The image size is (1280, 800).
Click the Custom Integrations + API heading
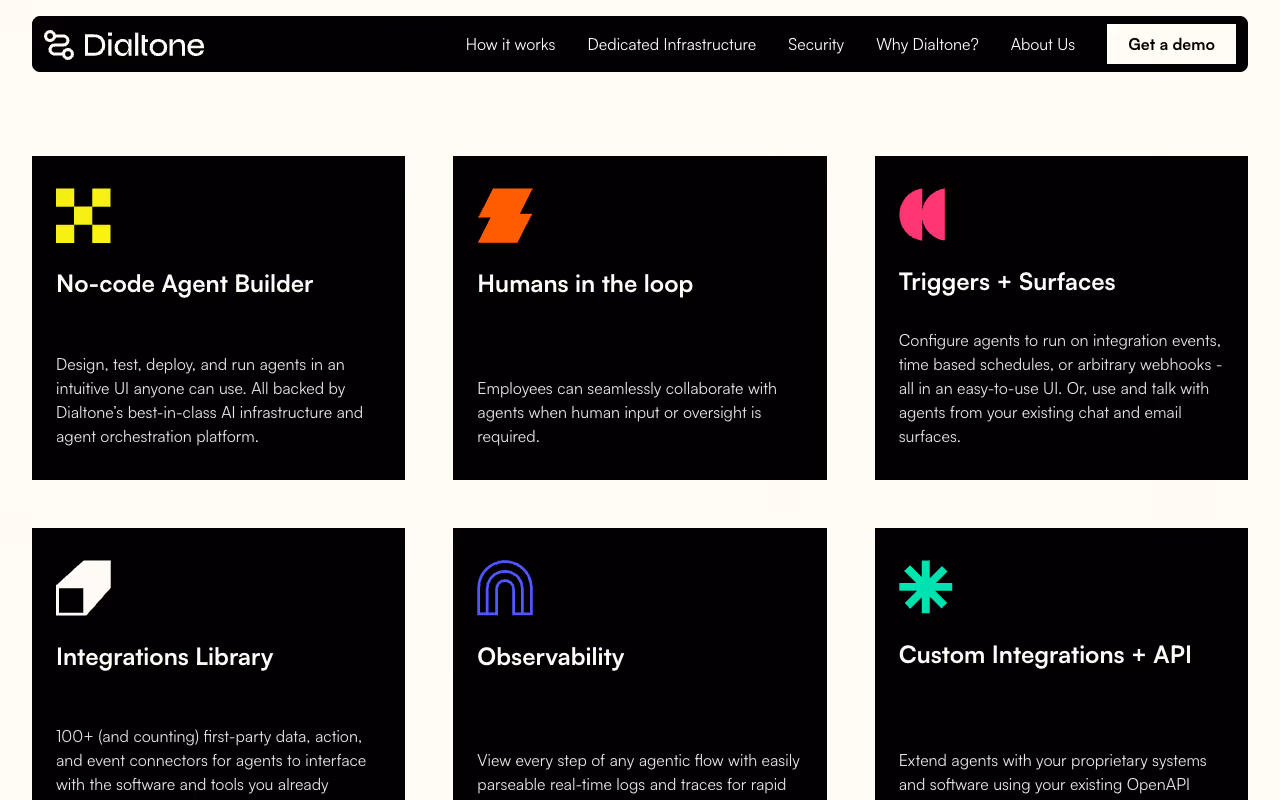[x=1045, y=655]
